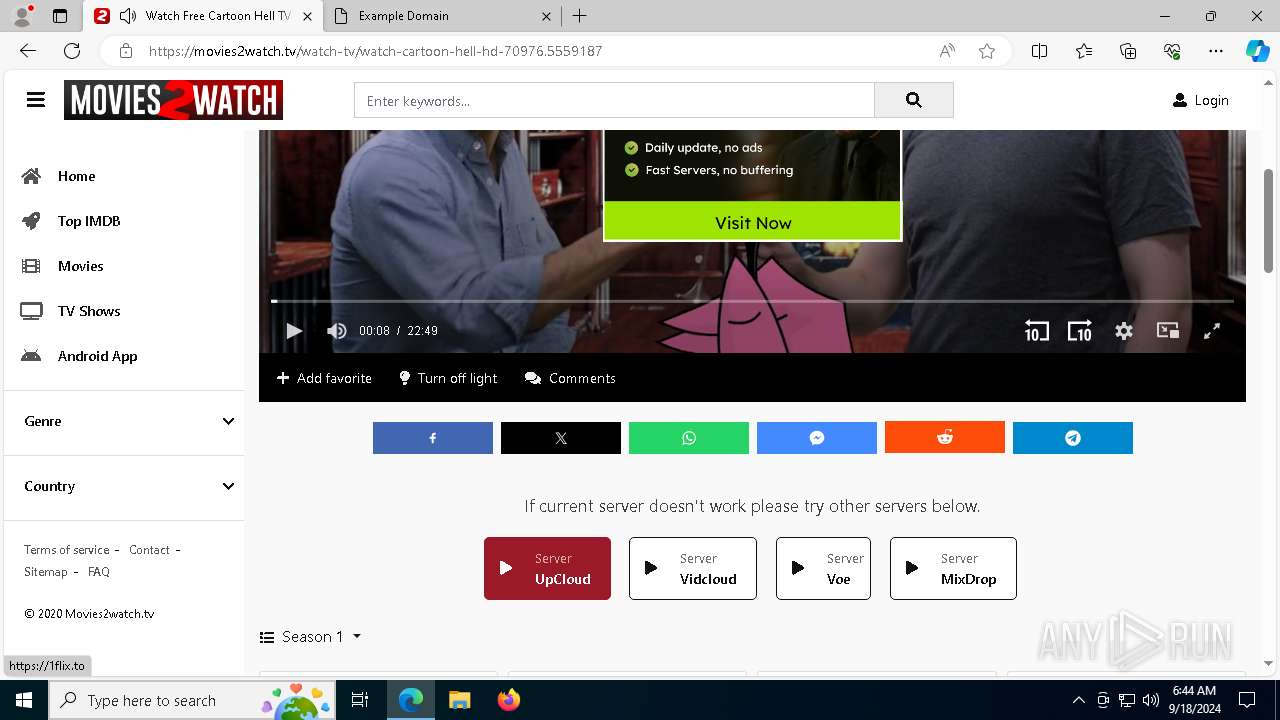Focus the Enter keywords search field

[x=614, y=100]
